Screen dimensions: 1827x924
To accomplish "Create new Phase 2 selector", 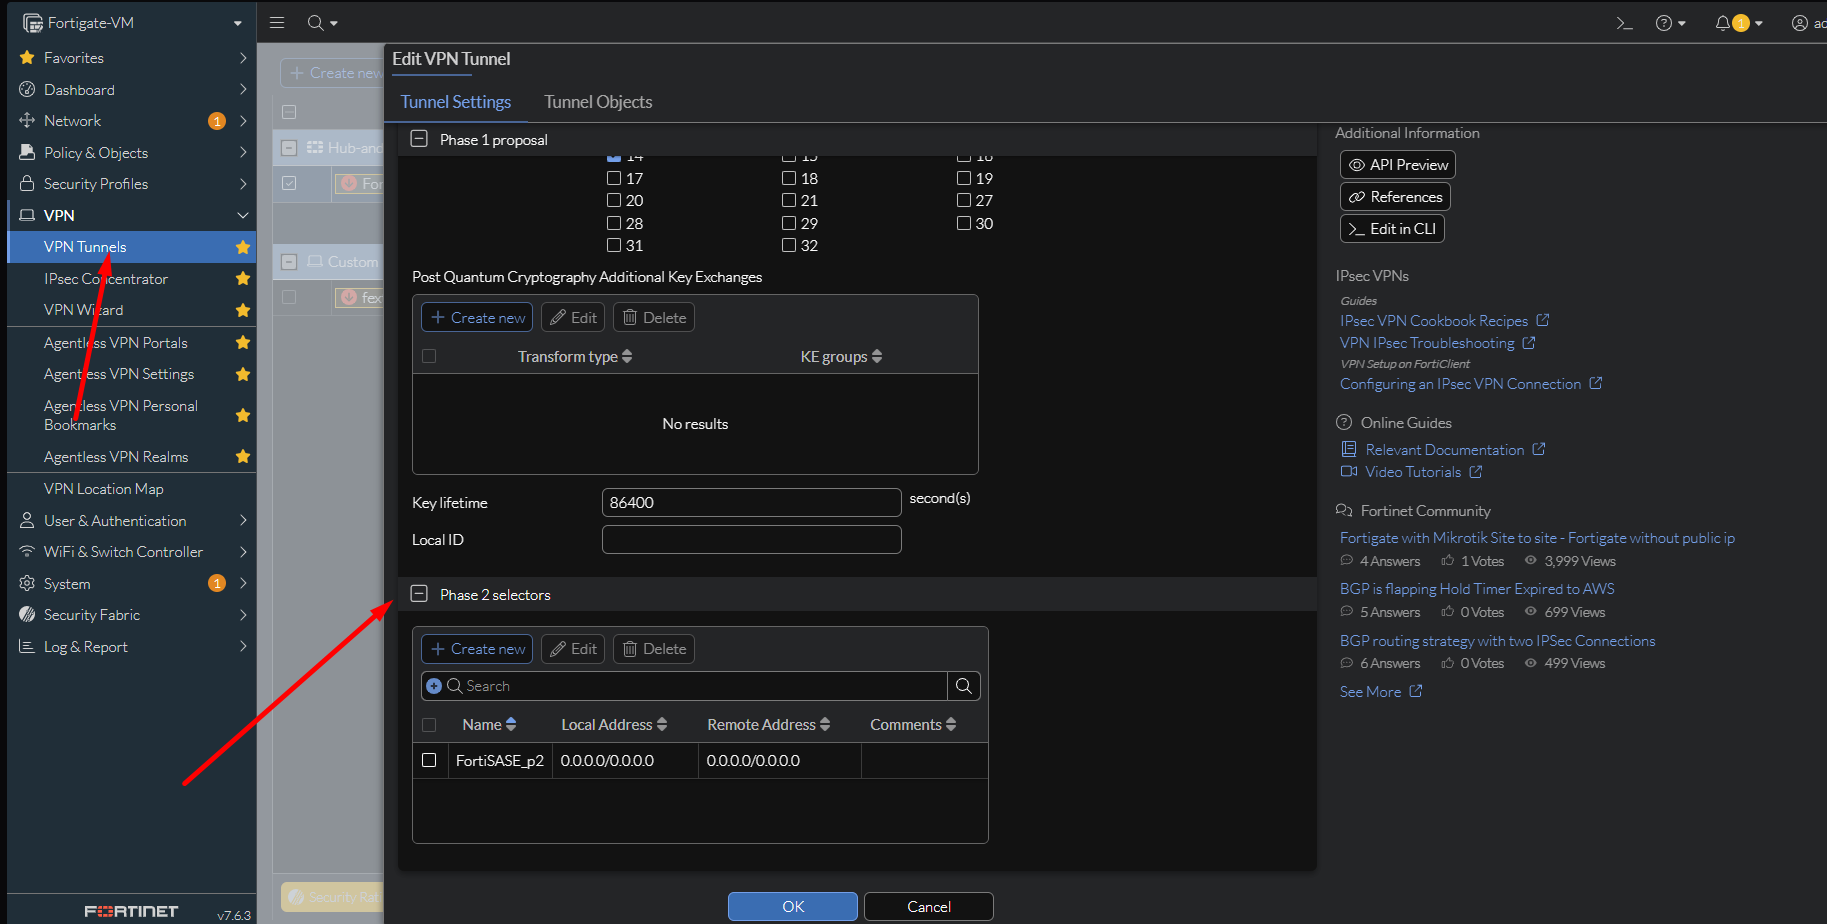I will (x=477, y=649).
